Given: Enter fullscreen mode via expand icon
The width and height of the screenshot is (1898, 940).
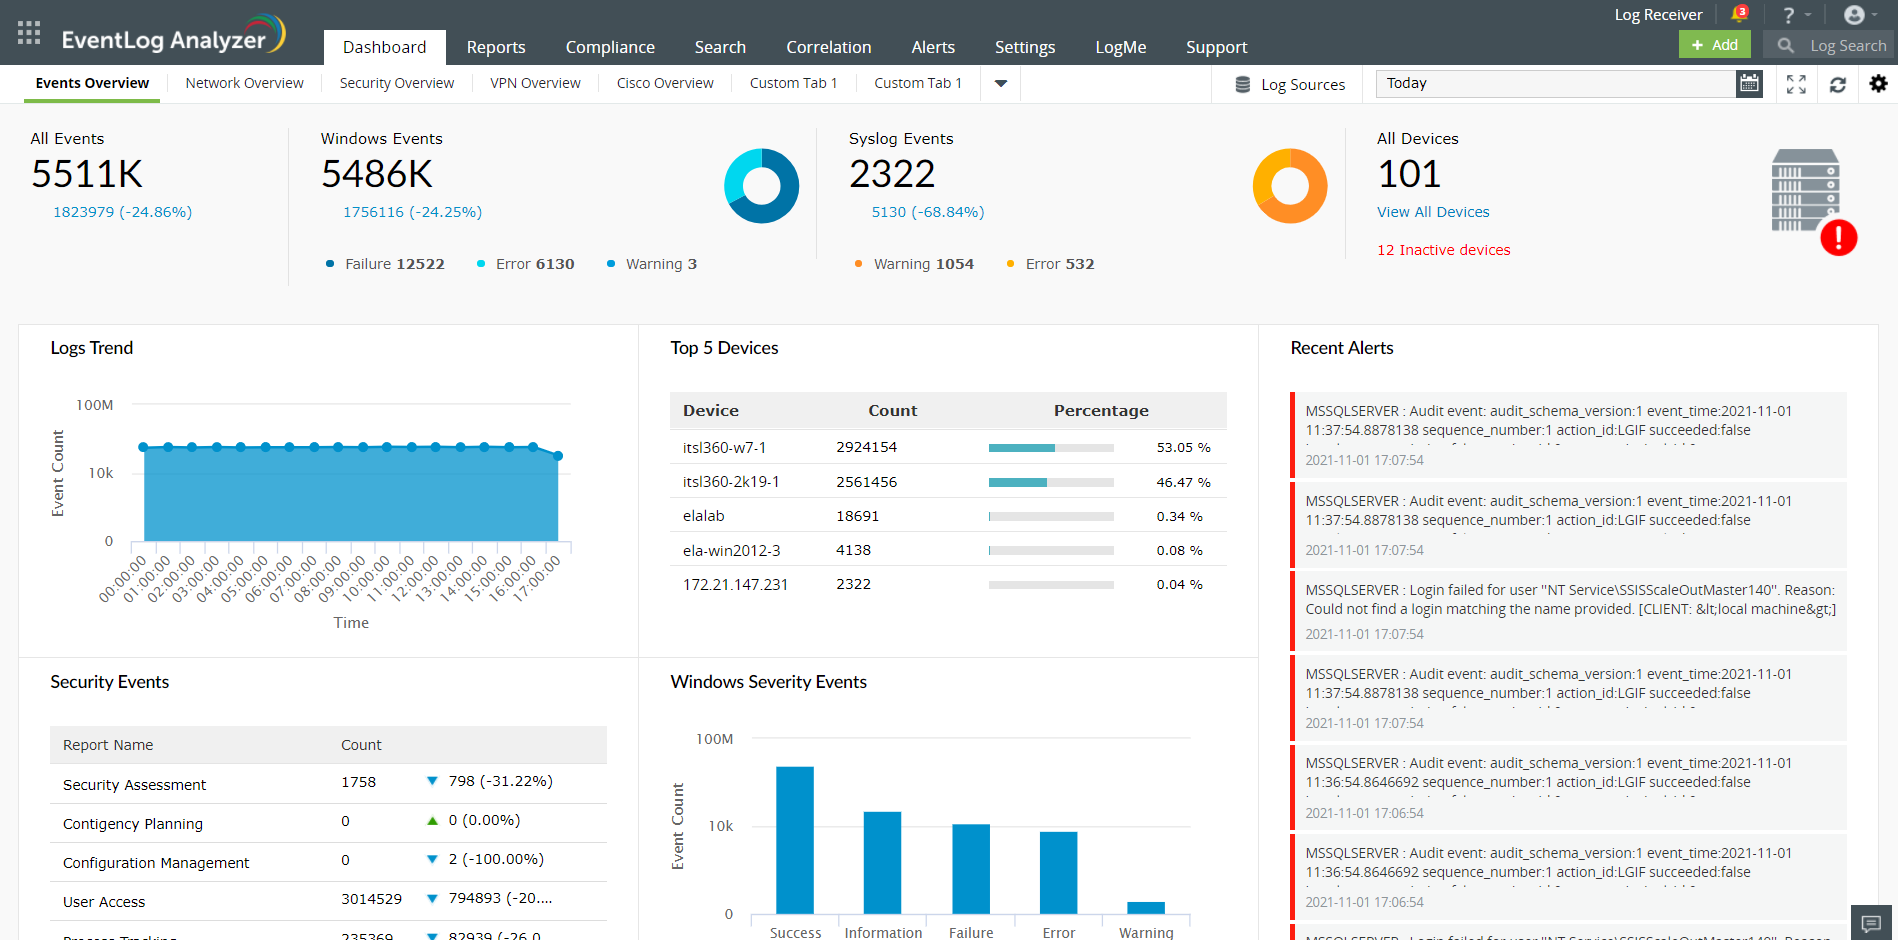Looking at the screenshot, I should pyautogui.click(x=1796, y=84).
